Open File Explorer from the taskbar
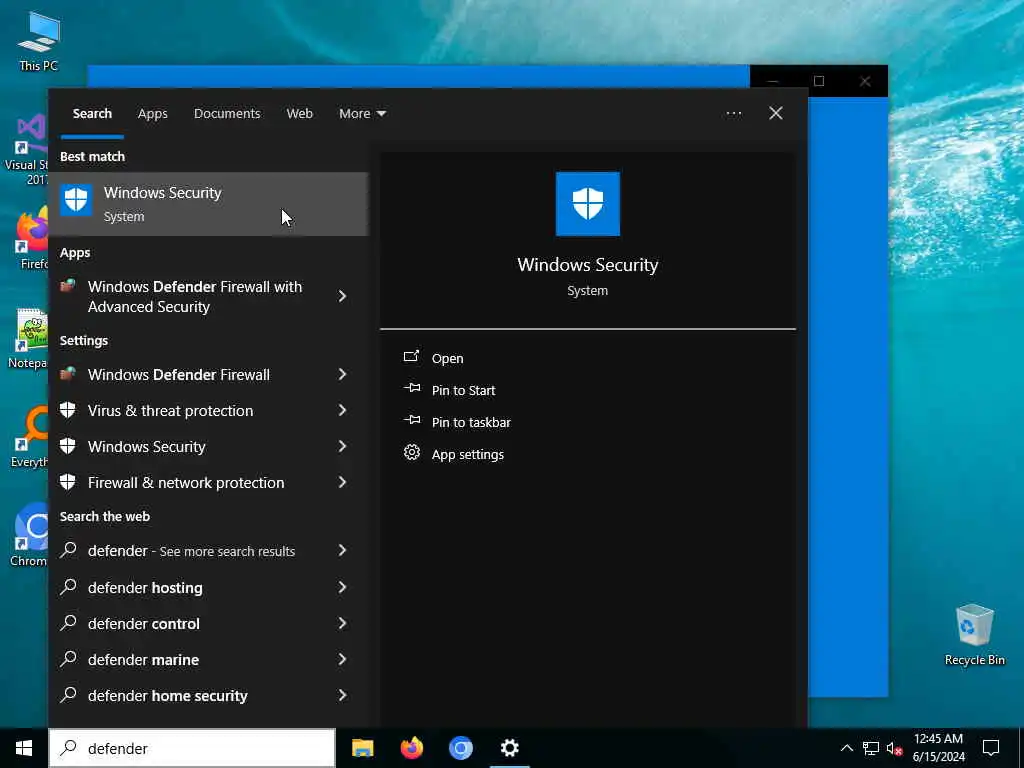The image size is (1024, 768). coord(362,748)
